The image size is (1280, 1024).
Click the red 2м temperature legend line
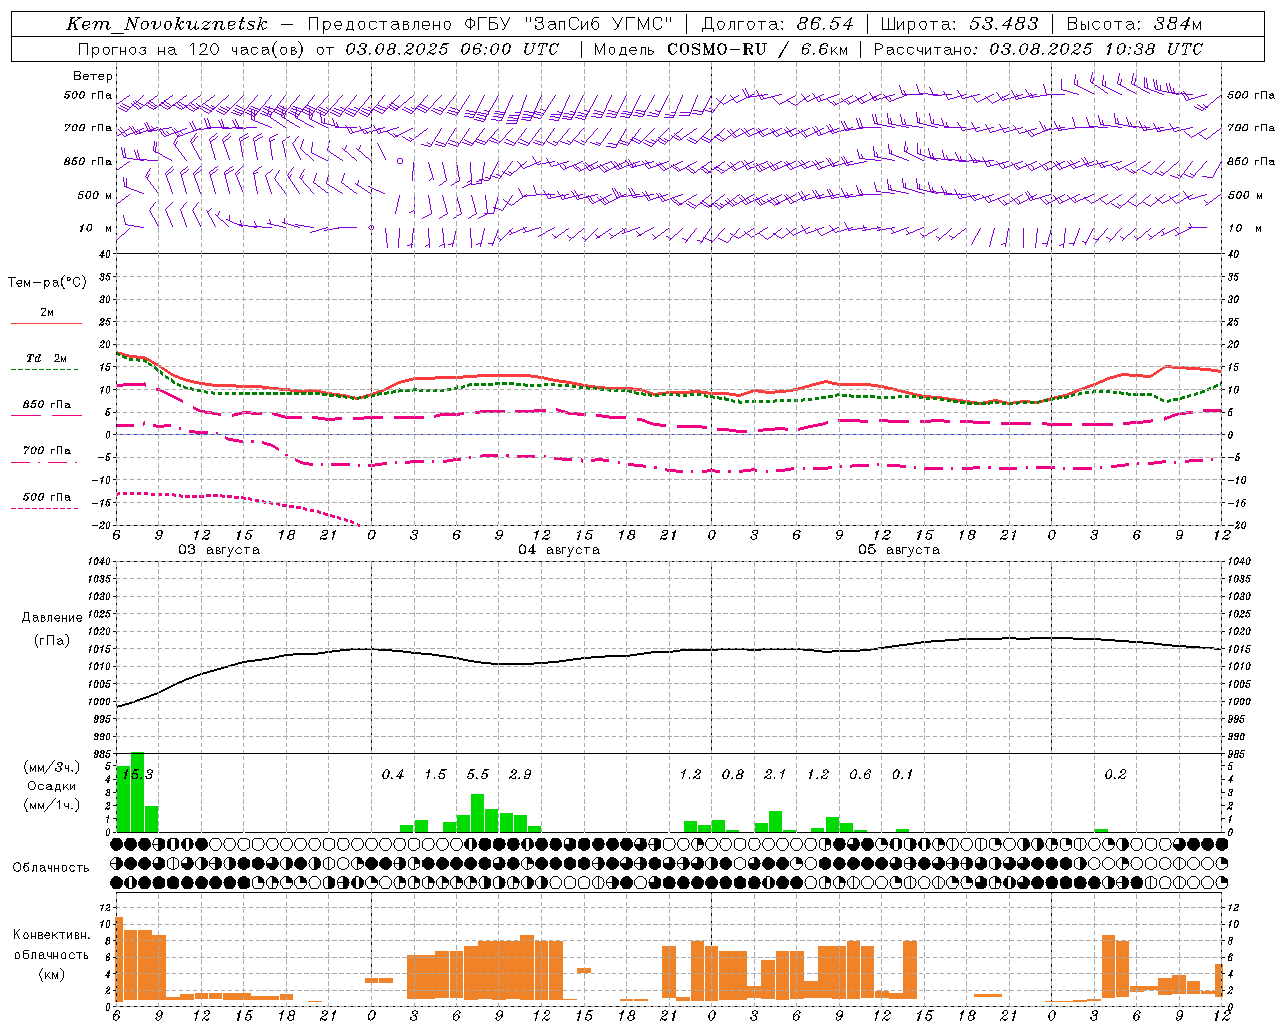pyautogui.click(x=46, y=324)
